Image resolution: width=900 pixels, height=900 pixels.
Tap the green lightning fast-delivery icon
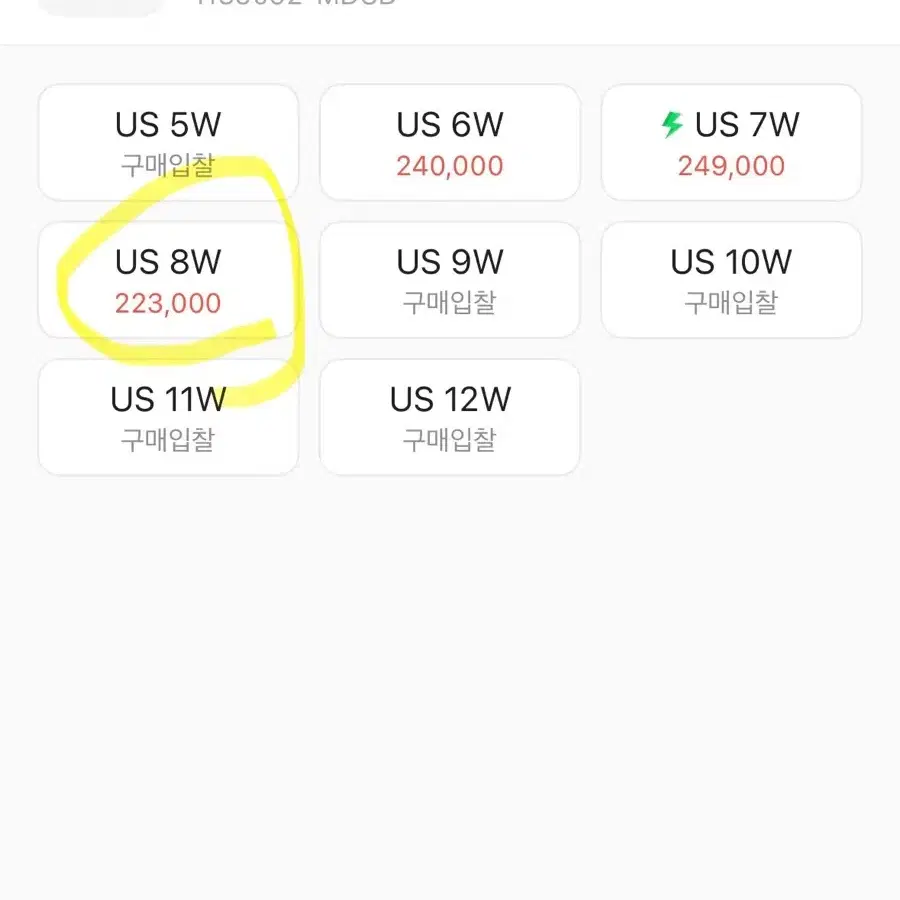[672, 124]
